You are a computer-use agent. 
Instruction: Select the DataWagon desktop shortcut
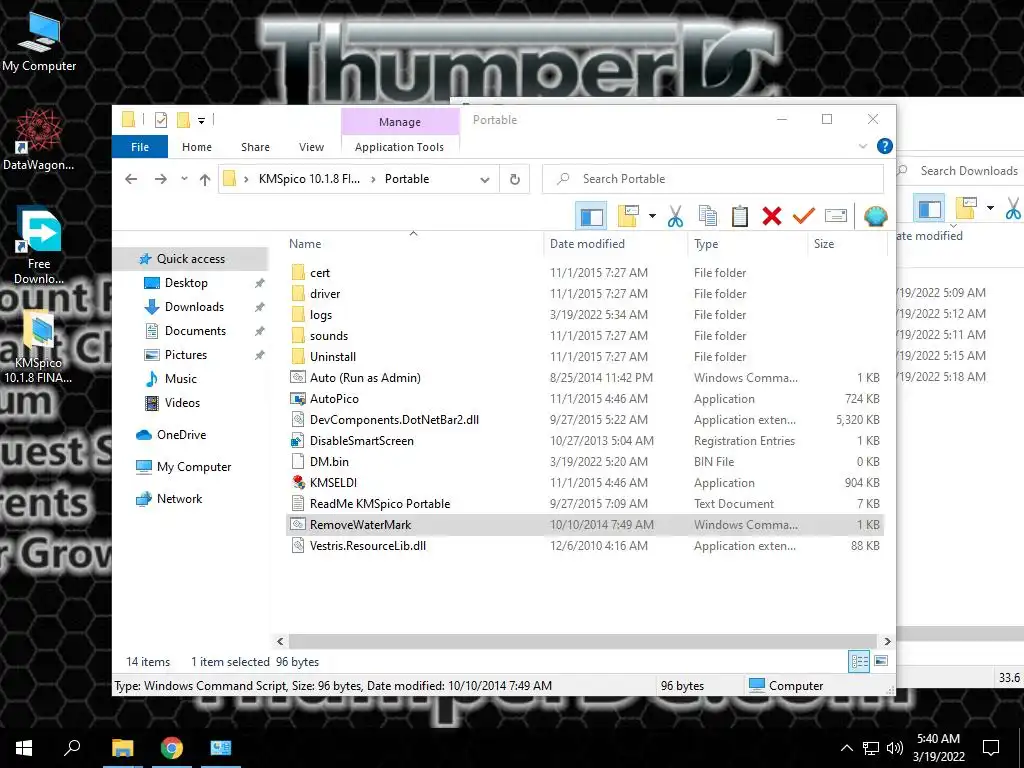coord(39,140)
